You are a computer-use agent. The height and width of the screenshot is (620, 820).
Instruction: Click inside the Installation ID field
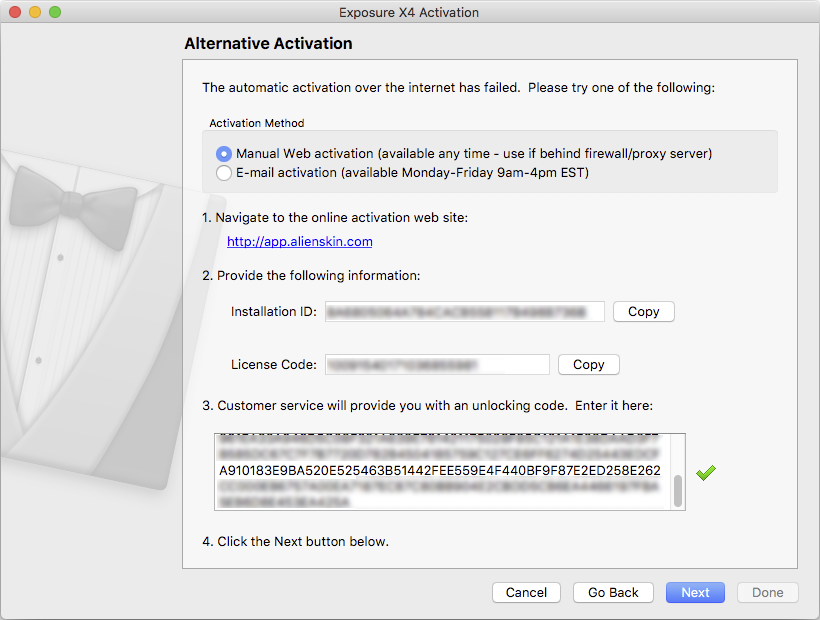465,312
